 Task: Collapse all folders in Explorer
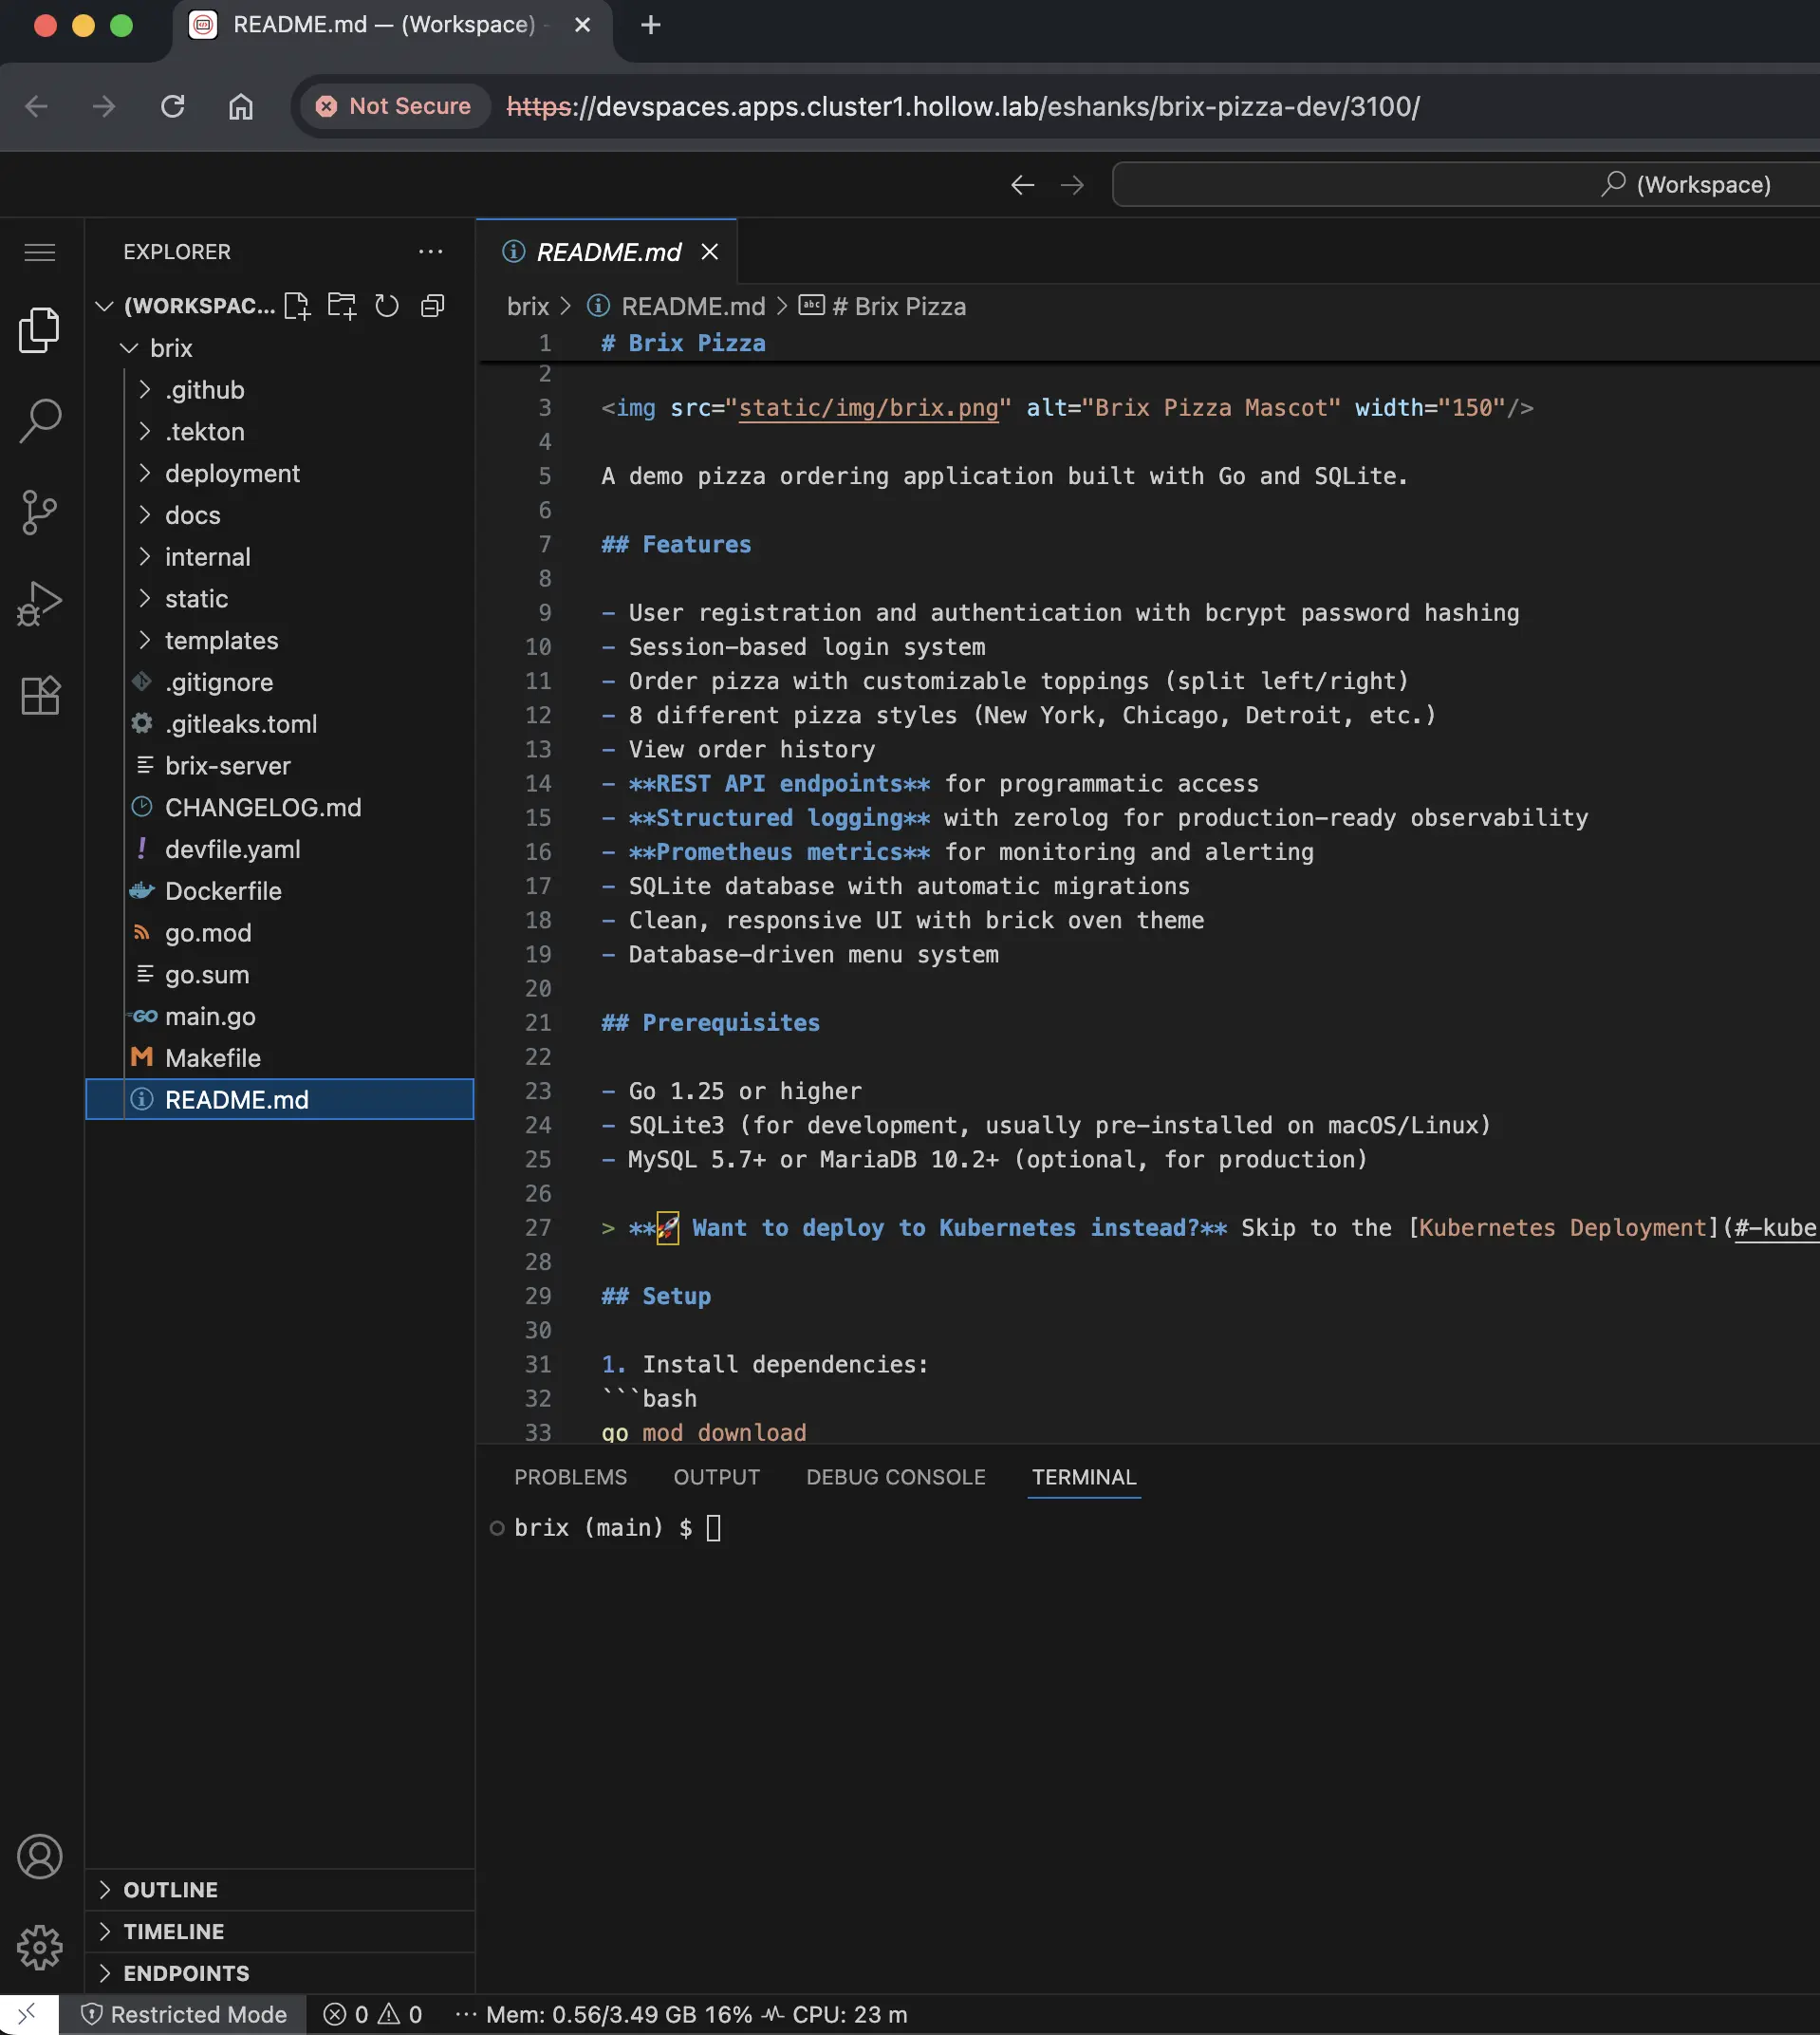click(432, 306)
